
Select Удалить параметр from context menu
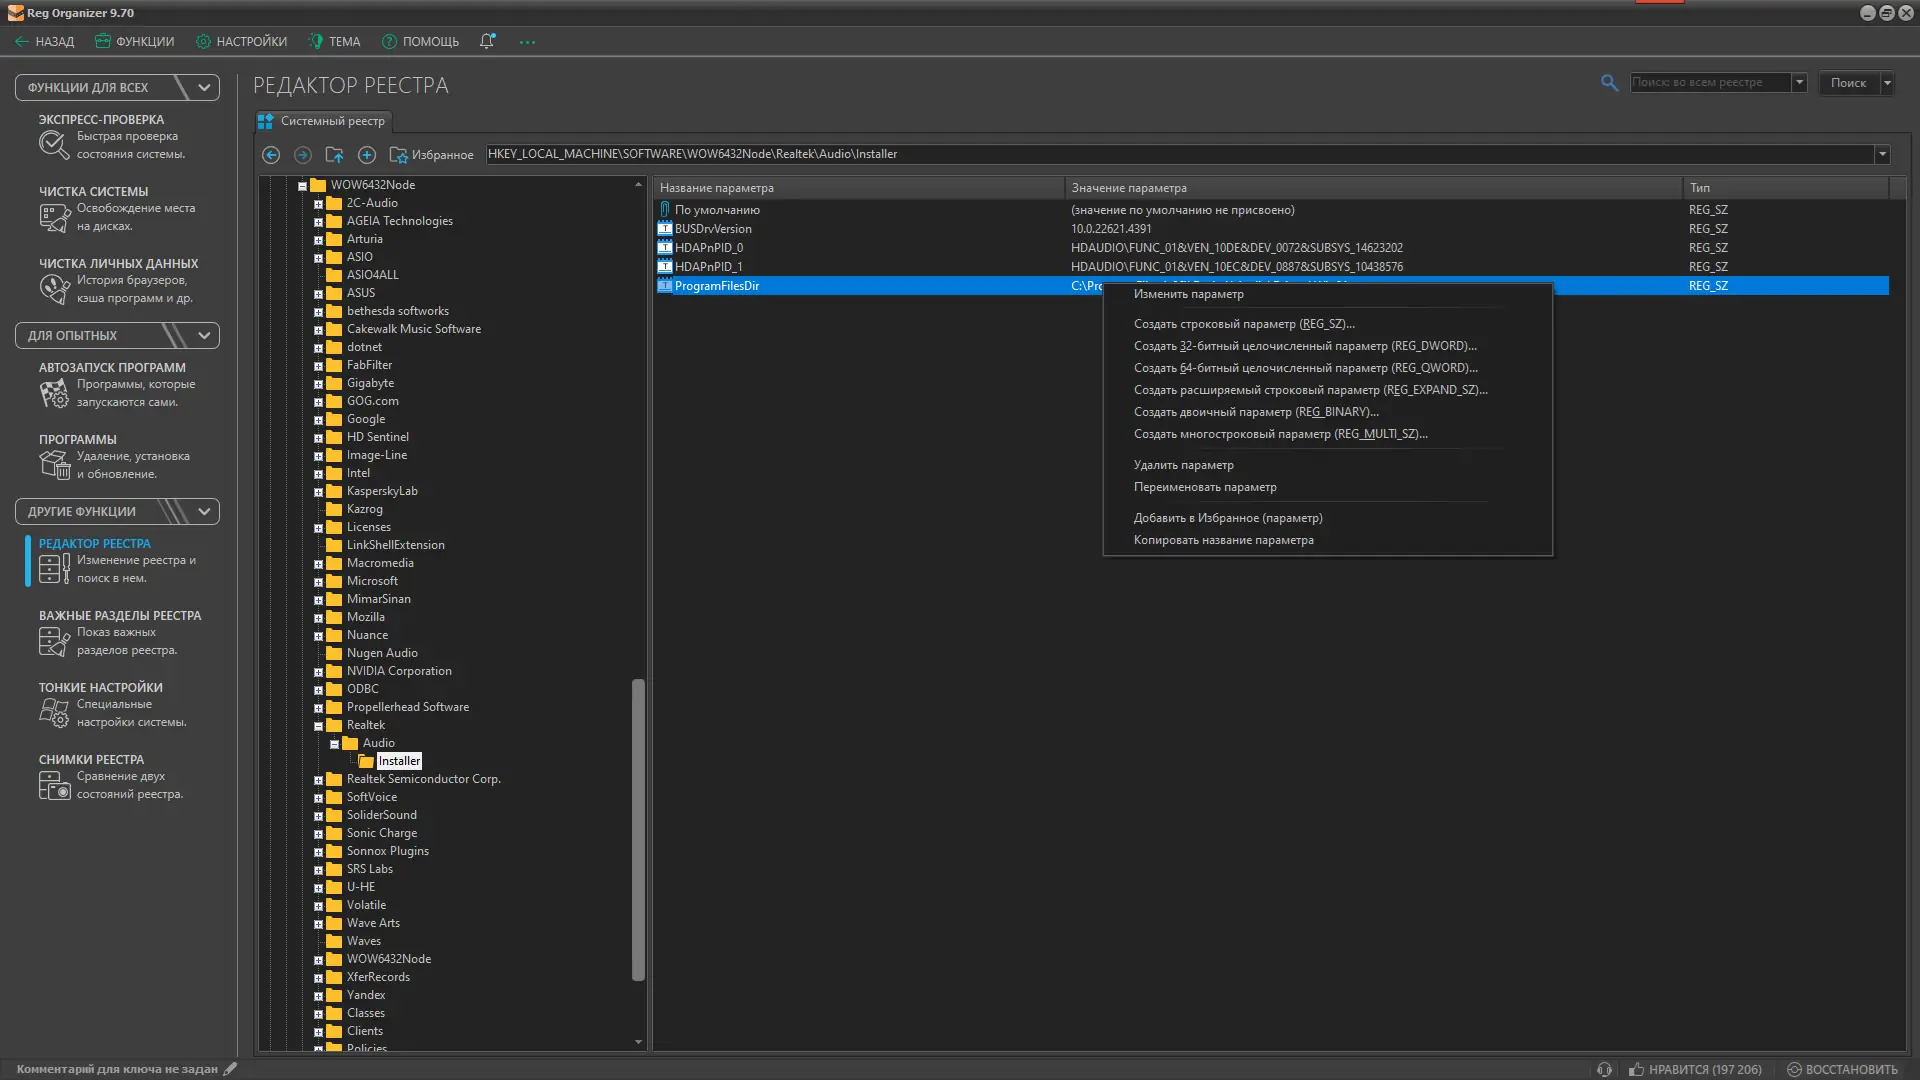pyautogui.click(x=1183, y=465)
